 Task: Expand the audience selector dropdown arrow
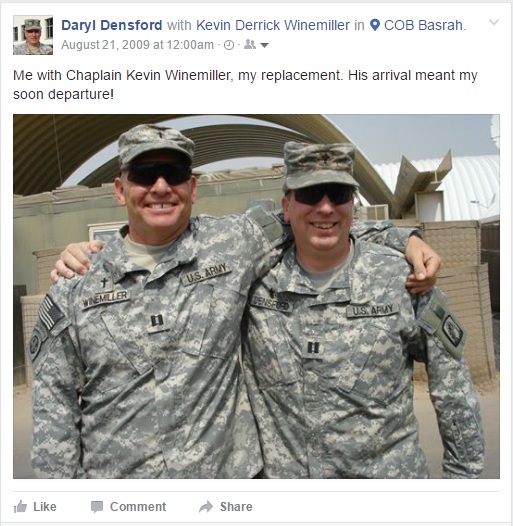pos(264,45)
